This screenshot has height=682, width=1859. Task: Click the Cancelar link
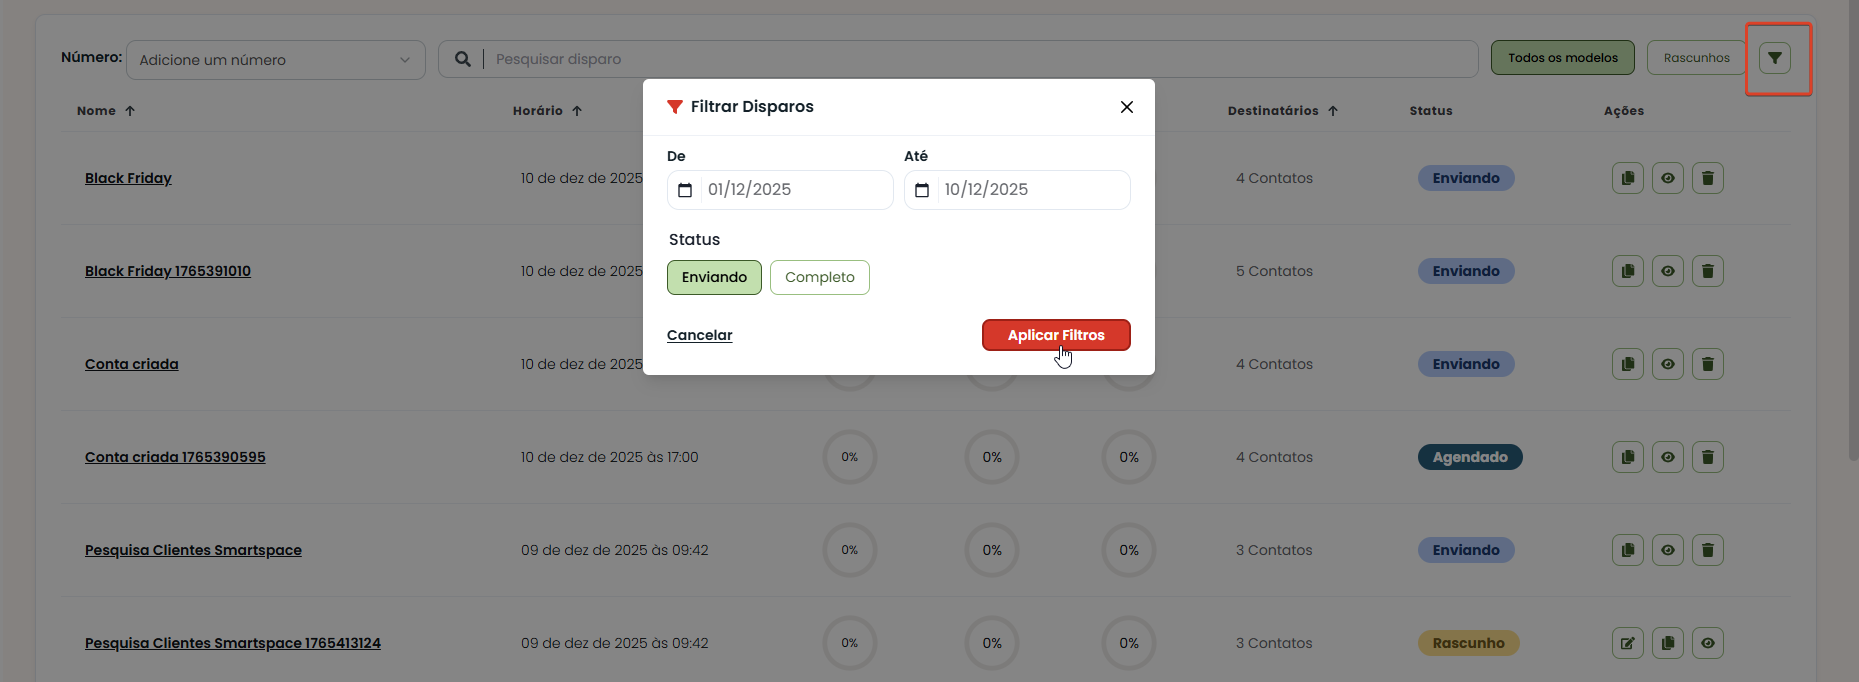coord(699,335)
